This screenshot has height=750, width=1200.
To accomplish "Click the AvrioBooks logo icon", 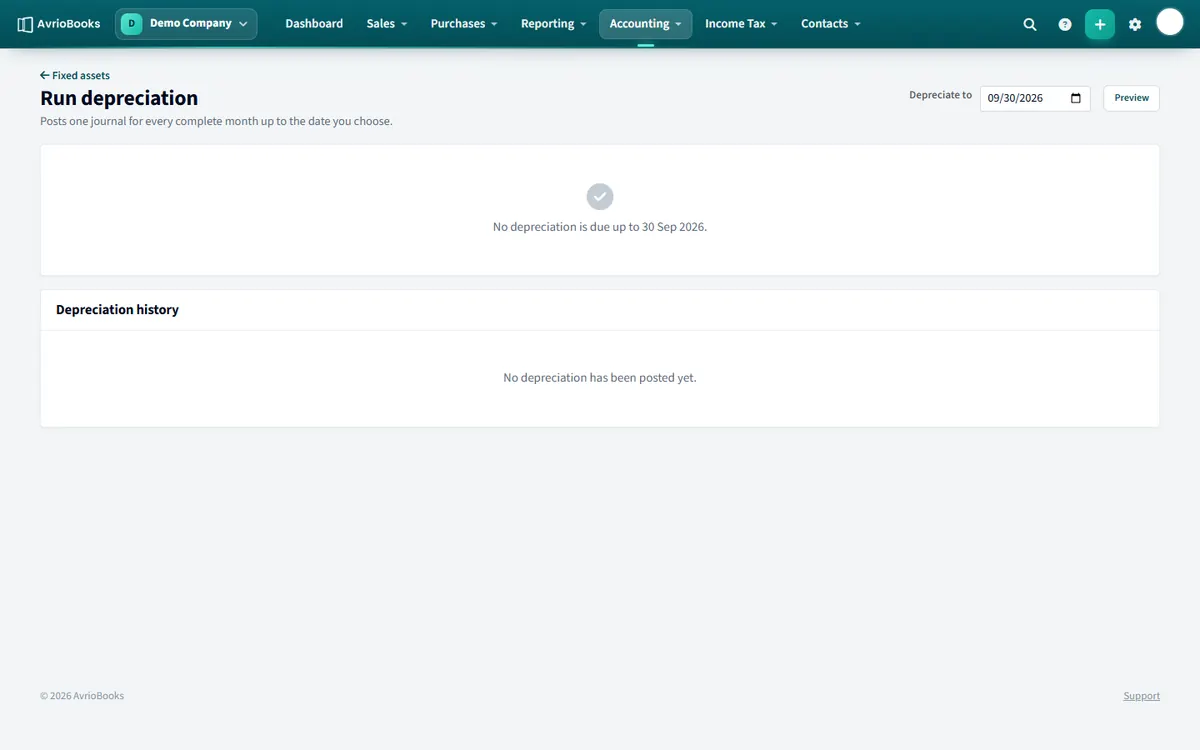I will (x=25, y=24).
